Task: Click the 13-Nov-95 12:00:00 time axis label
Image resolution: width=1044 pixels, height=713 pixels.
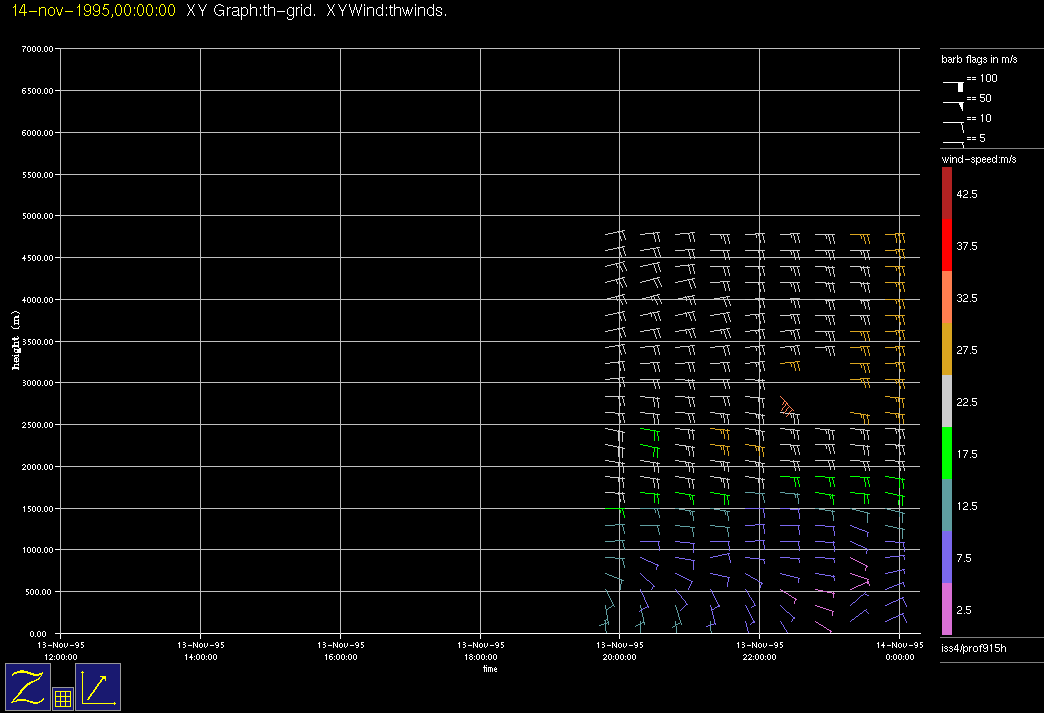Action: pos(61,651)
